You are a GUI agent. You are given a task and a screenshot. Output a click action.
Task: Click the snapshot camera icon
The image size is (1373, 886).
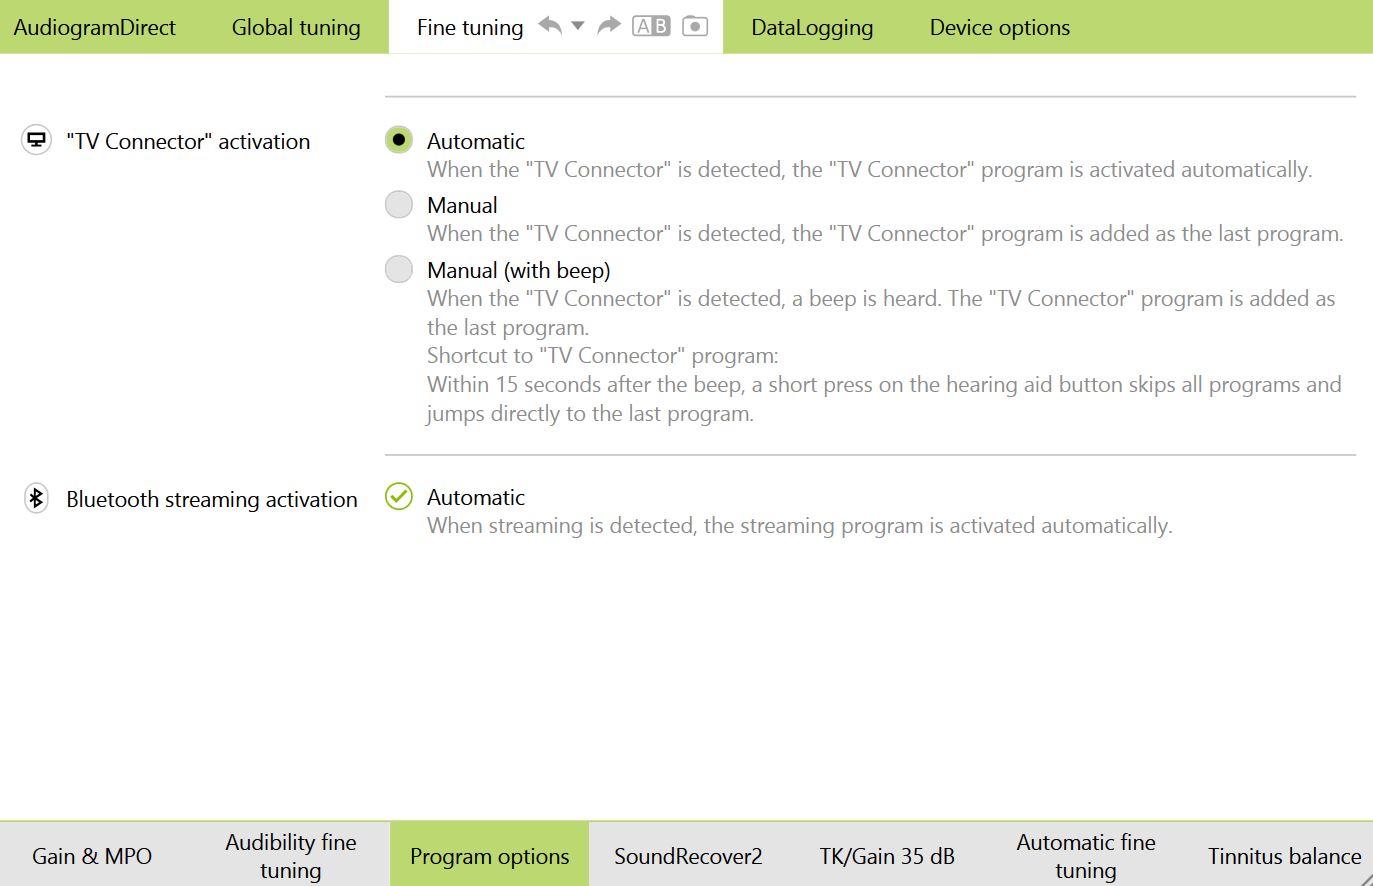pyautogui.click(x=695, y=26)
